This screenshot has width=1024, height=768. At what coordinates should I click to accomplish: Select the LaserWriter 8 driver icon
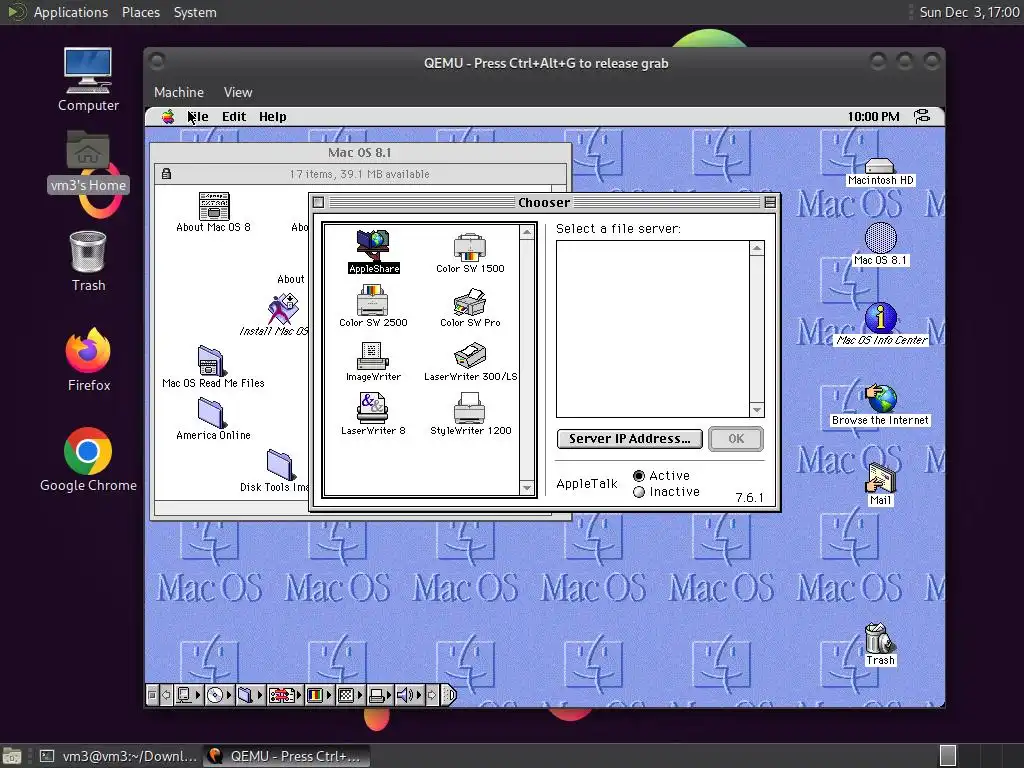(373, 414)
